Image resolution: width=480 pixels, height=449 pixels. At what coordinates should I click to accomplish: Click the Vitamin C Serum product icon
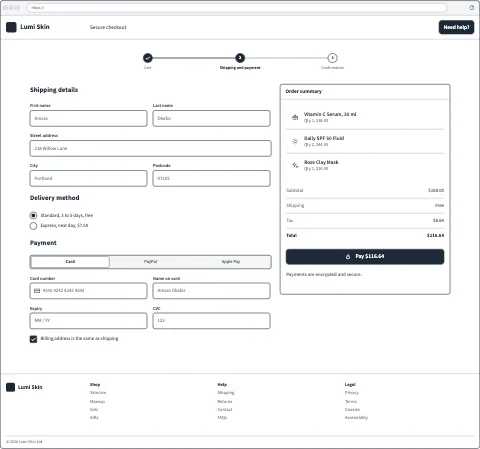(x=295, y=117)
